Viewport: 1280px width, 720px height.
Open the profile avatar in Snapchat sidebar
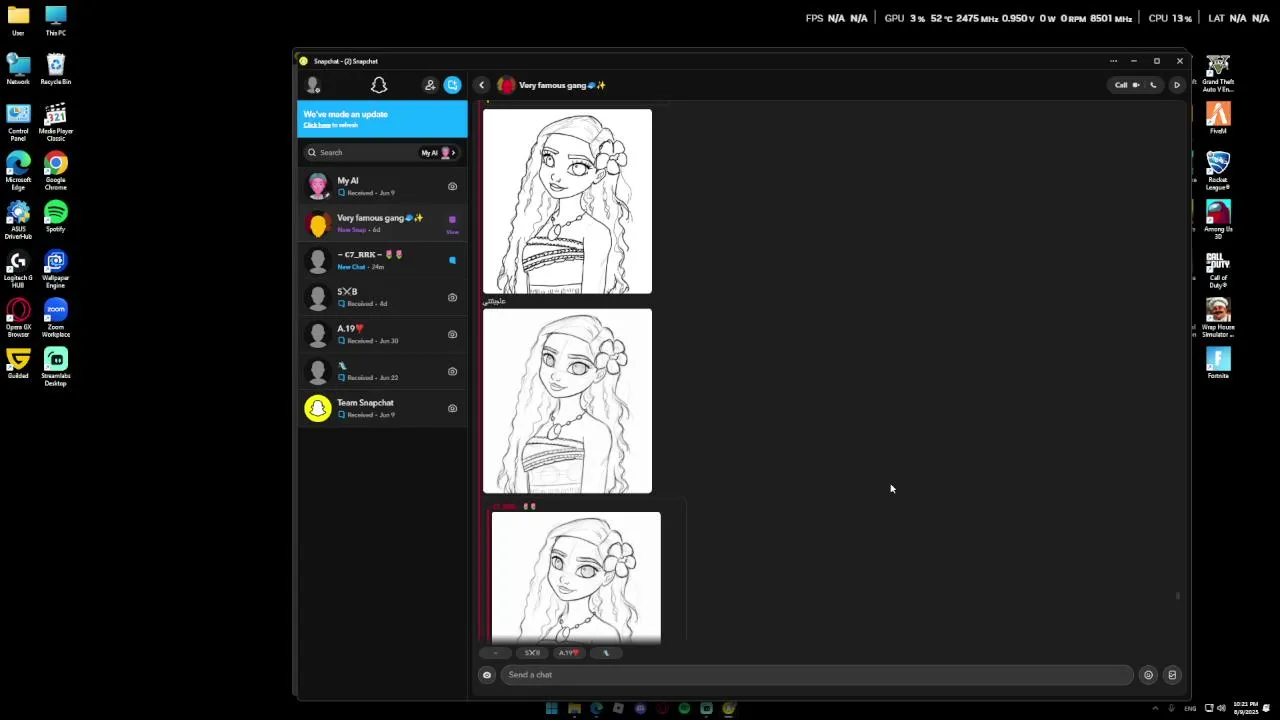(313, 85)
